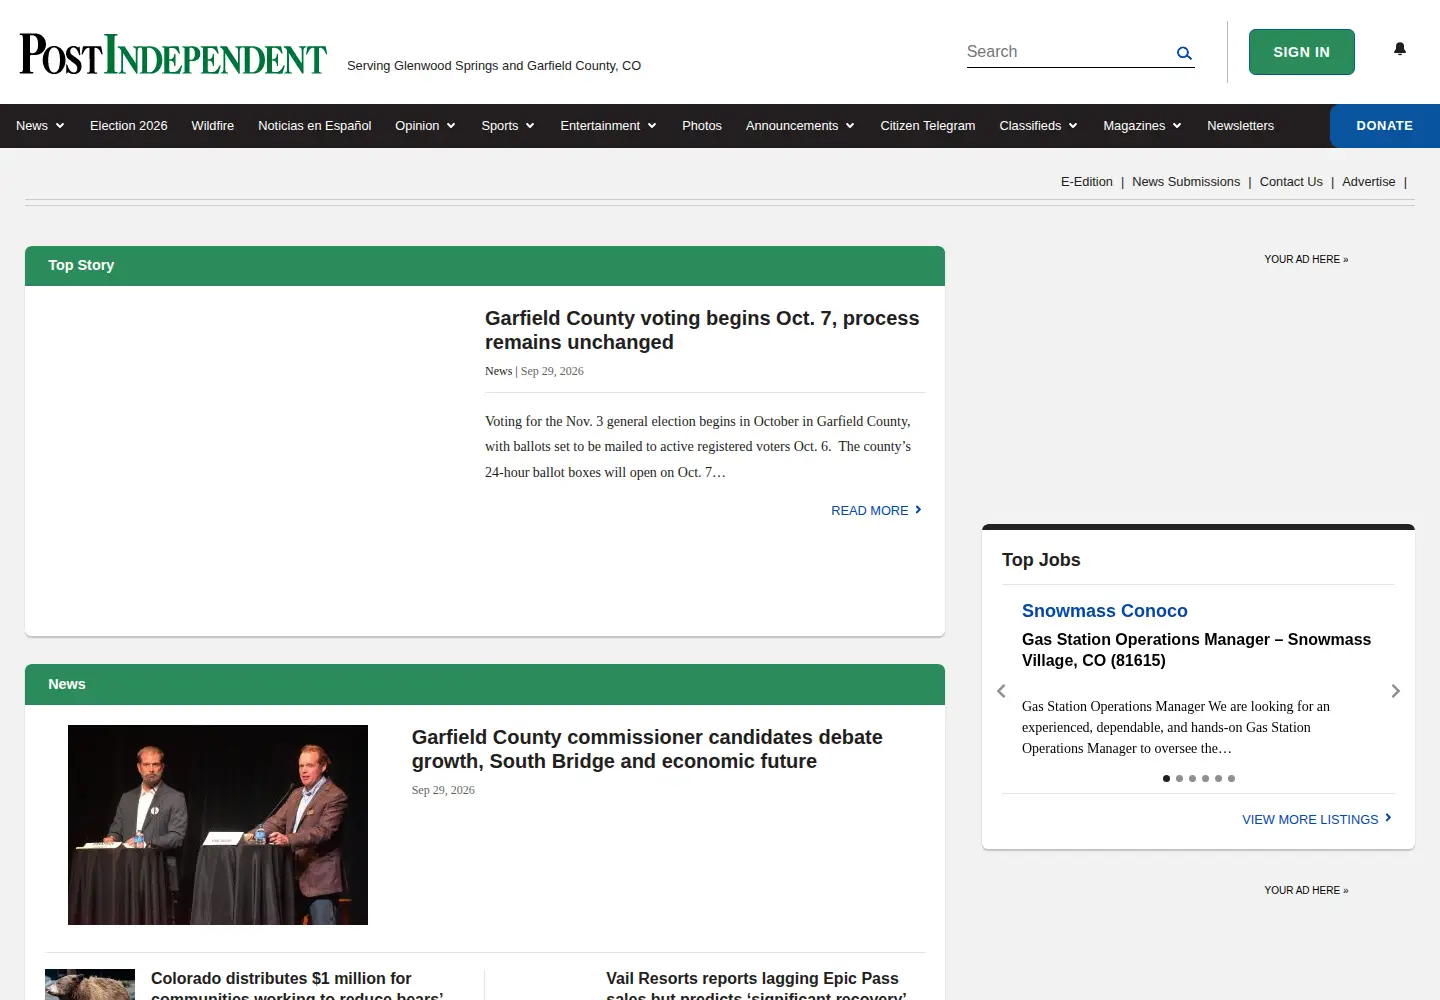1440x1000 pixels.
Task: Select the second Top Jobs carousel dot
Action: (x=1179, y=778)
